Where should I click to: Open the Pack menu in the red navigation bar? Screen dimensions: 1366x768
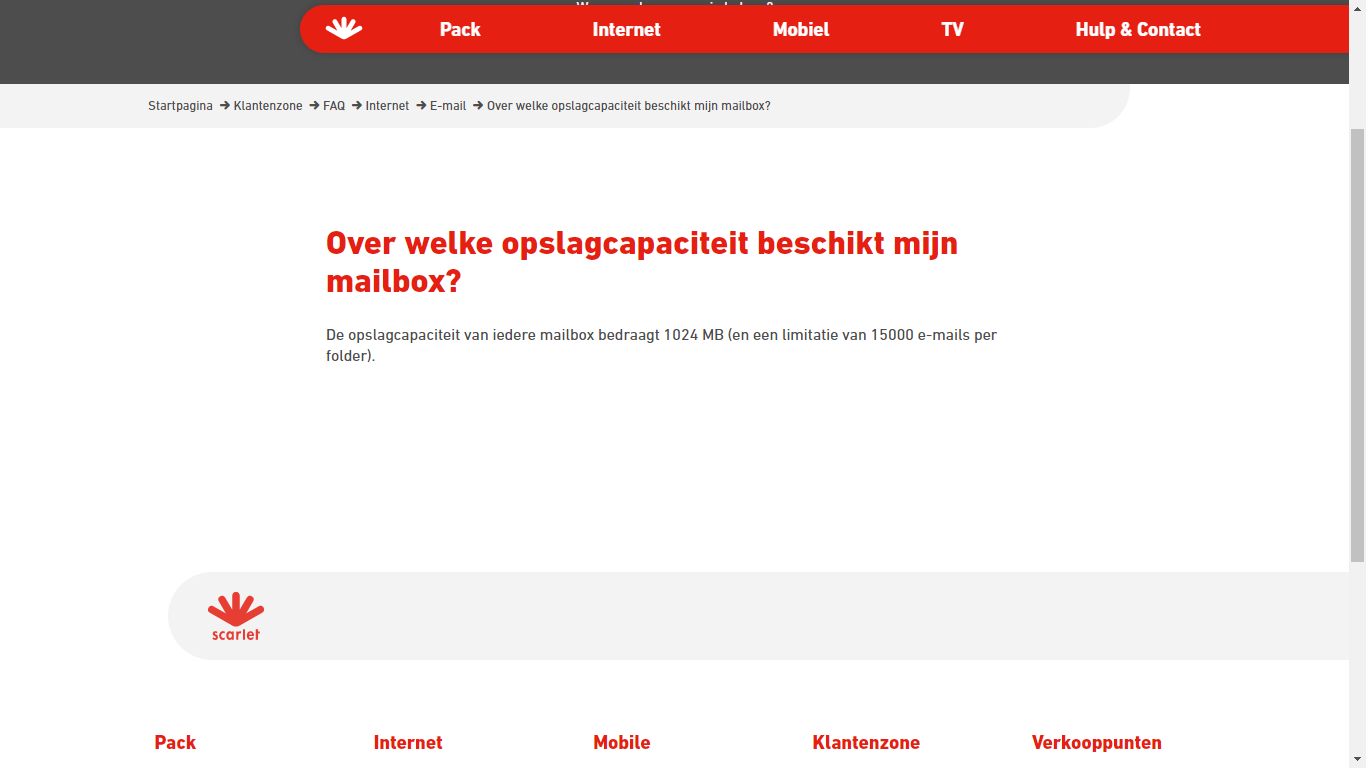(x=460, y=30)
